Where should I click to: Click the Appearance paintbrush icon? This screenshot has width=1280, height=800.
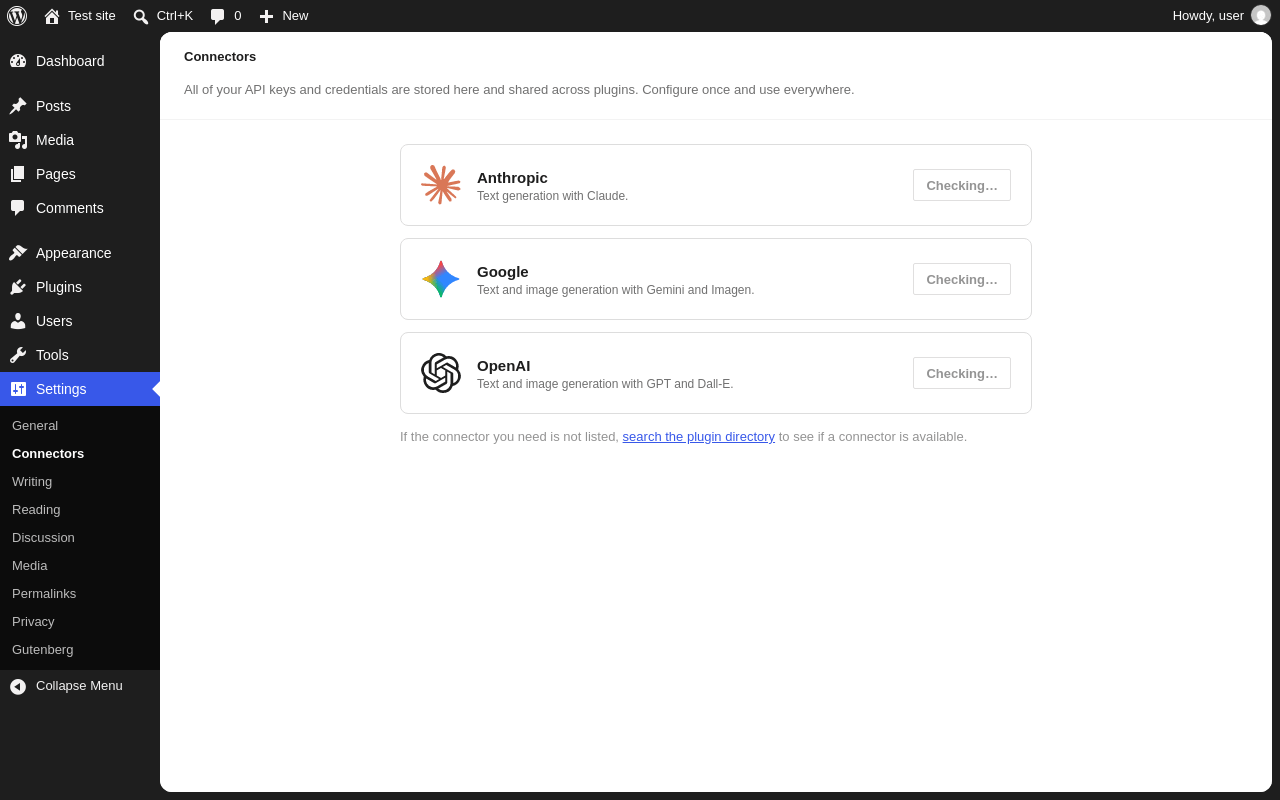(x=18, y=253)
